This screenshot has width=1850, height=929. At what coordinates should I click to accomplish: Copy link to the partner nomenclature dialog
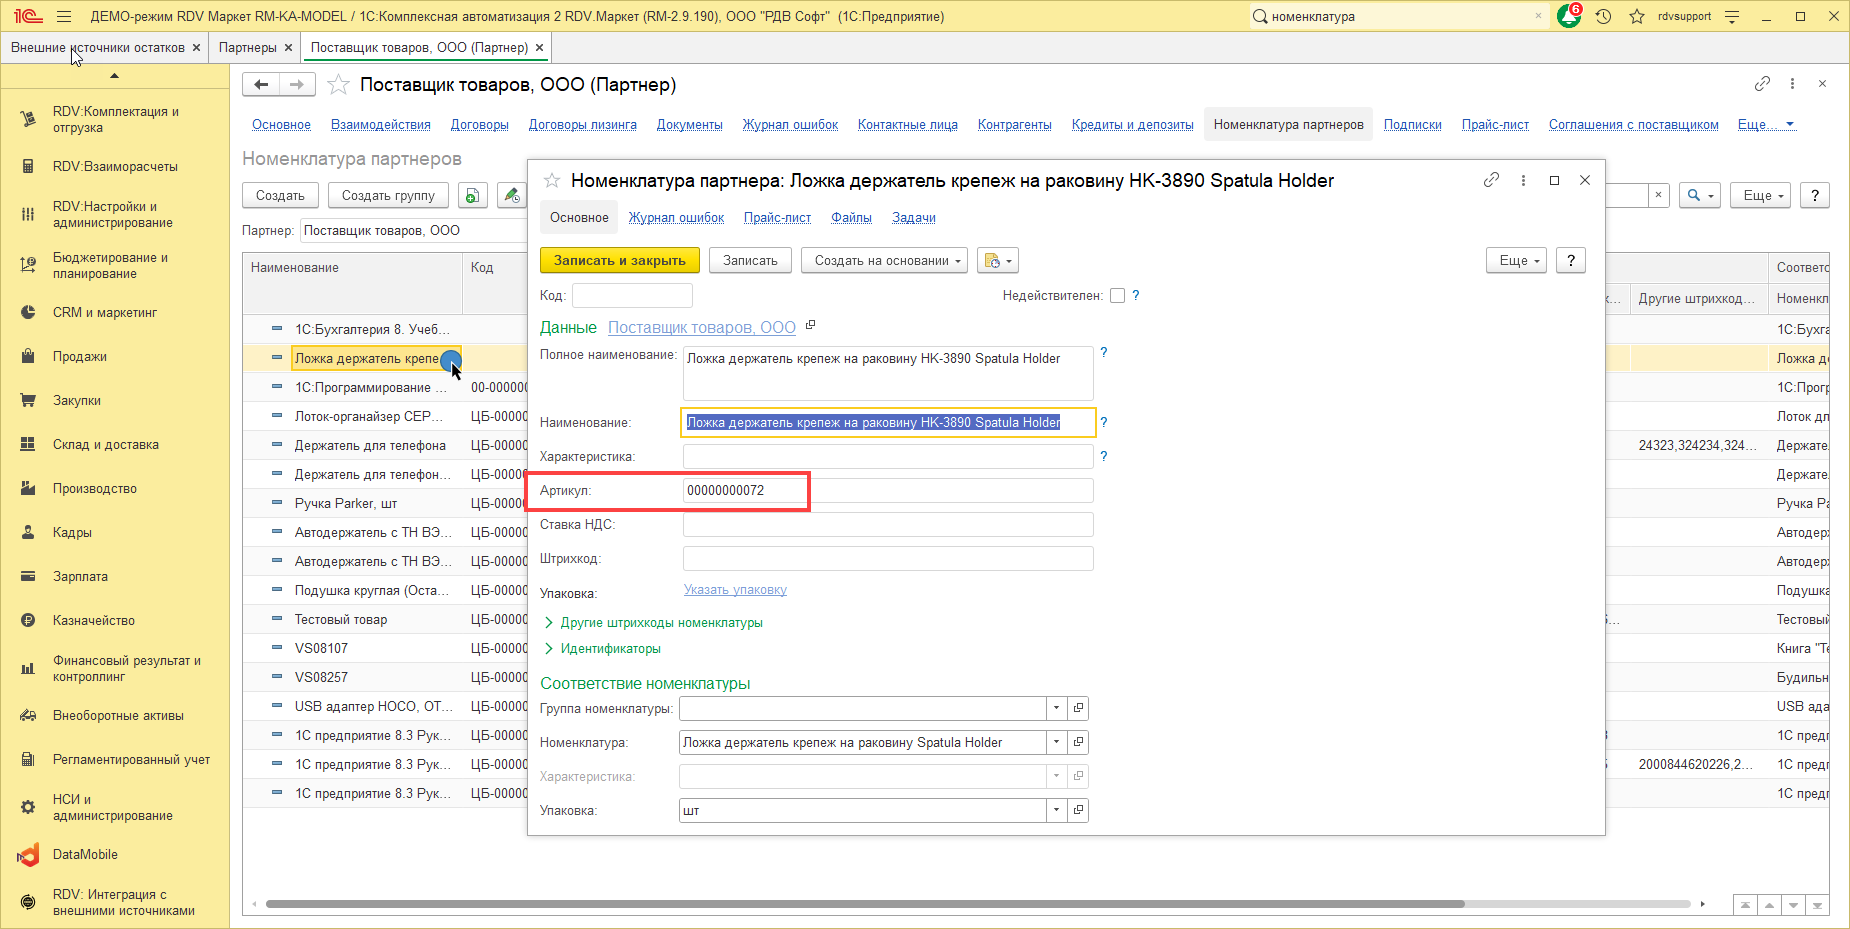1491,180
